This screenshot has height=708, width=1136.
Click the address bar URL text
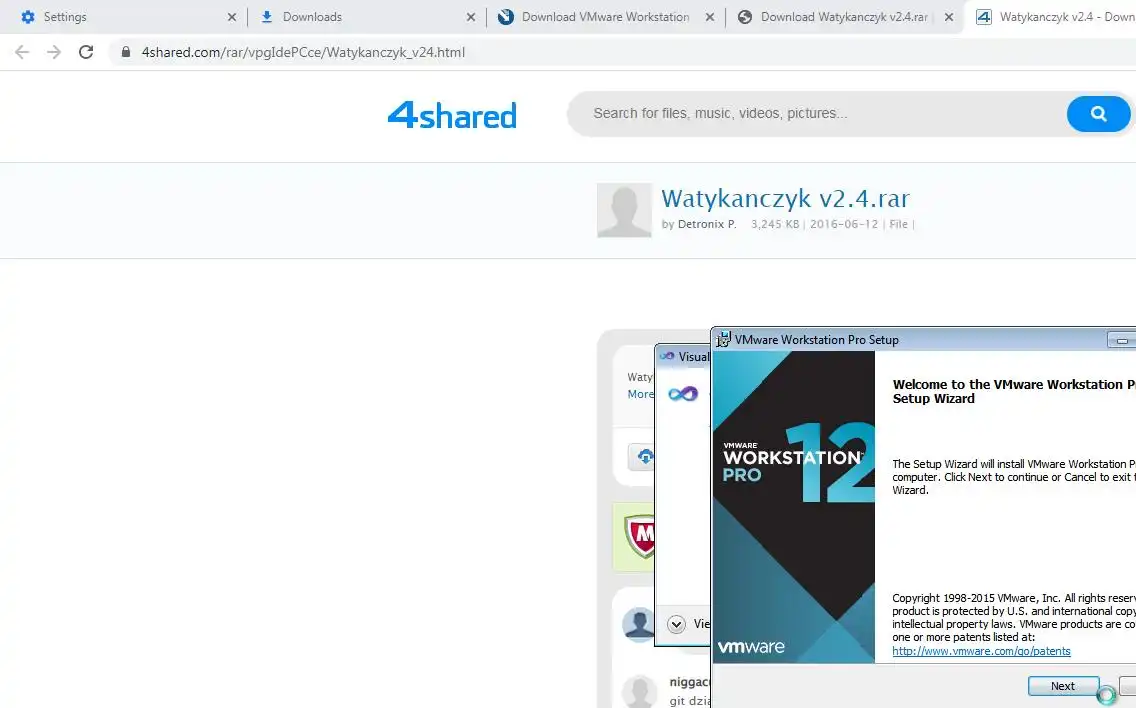point(303,52)
